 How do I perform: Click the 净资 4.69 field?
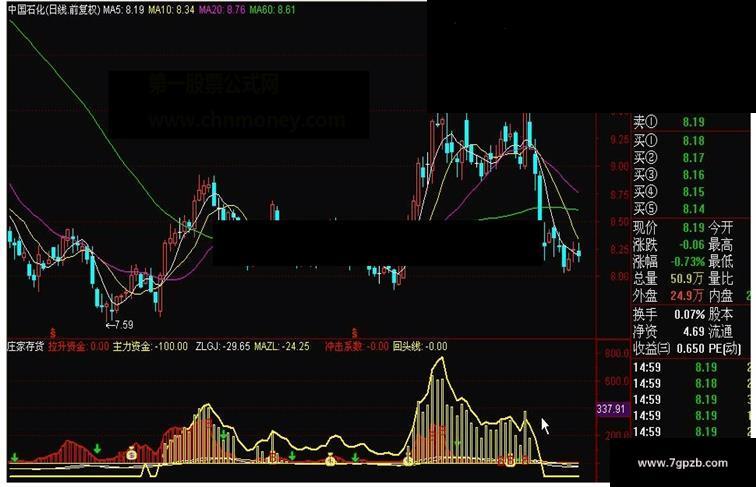[669, 331]
